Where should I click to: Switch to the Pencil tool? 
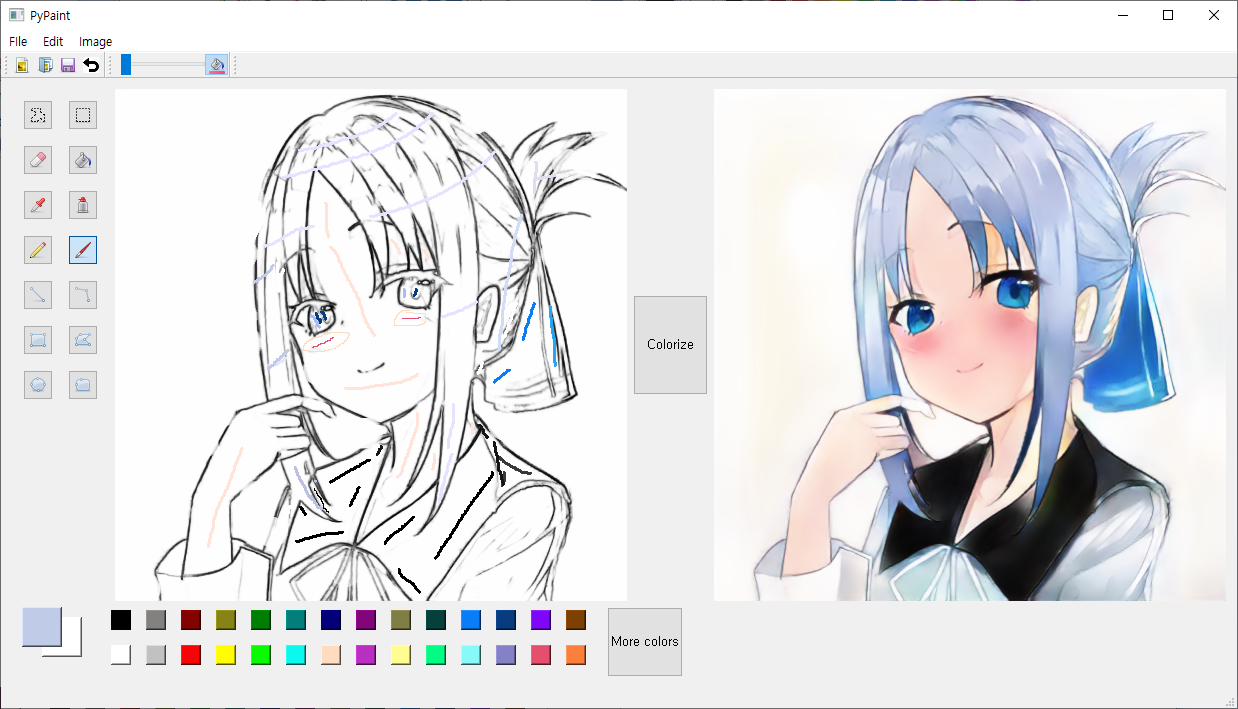click(38, 250)
